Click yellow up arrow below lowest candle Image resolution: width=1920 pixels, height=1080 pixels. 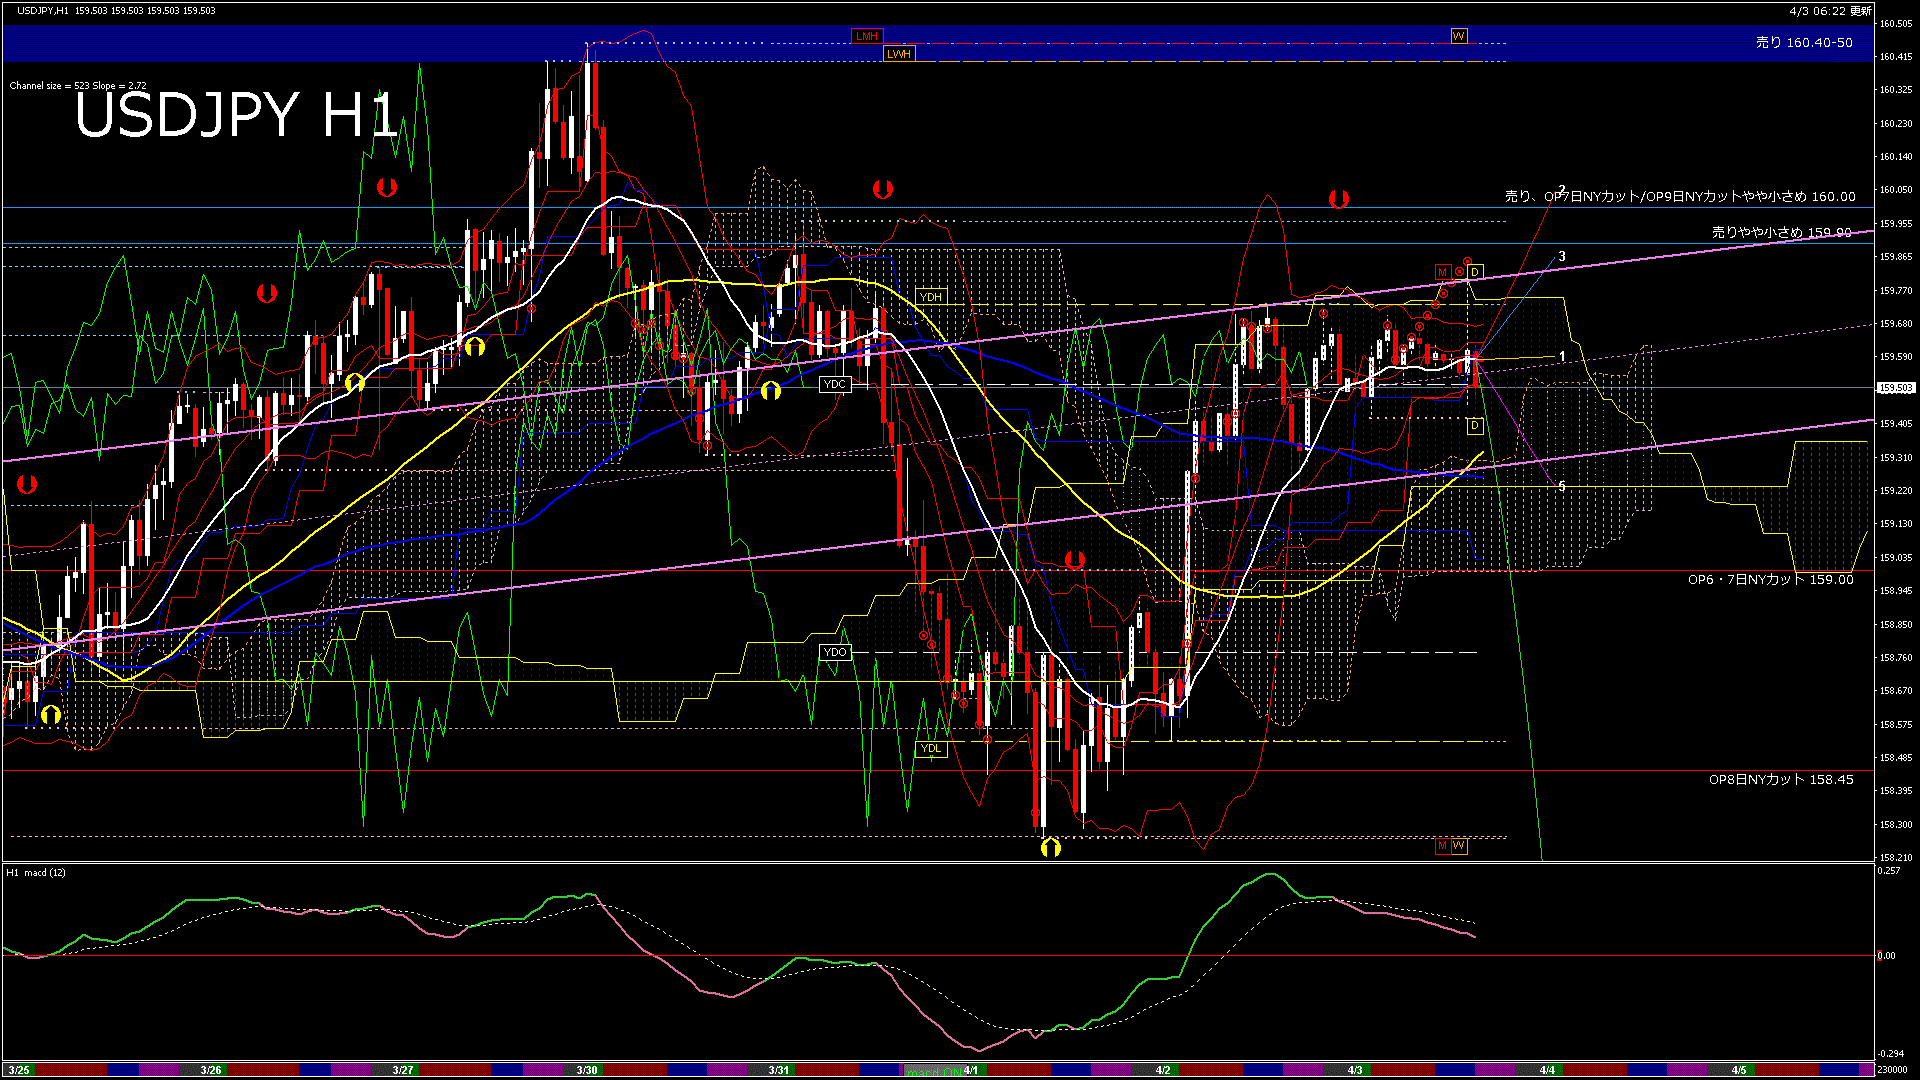pos(1050,848)
